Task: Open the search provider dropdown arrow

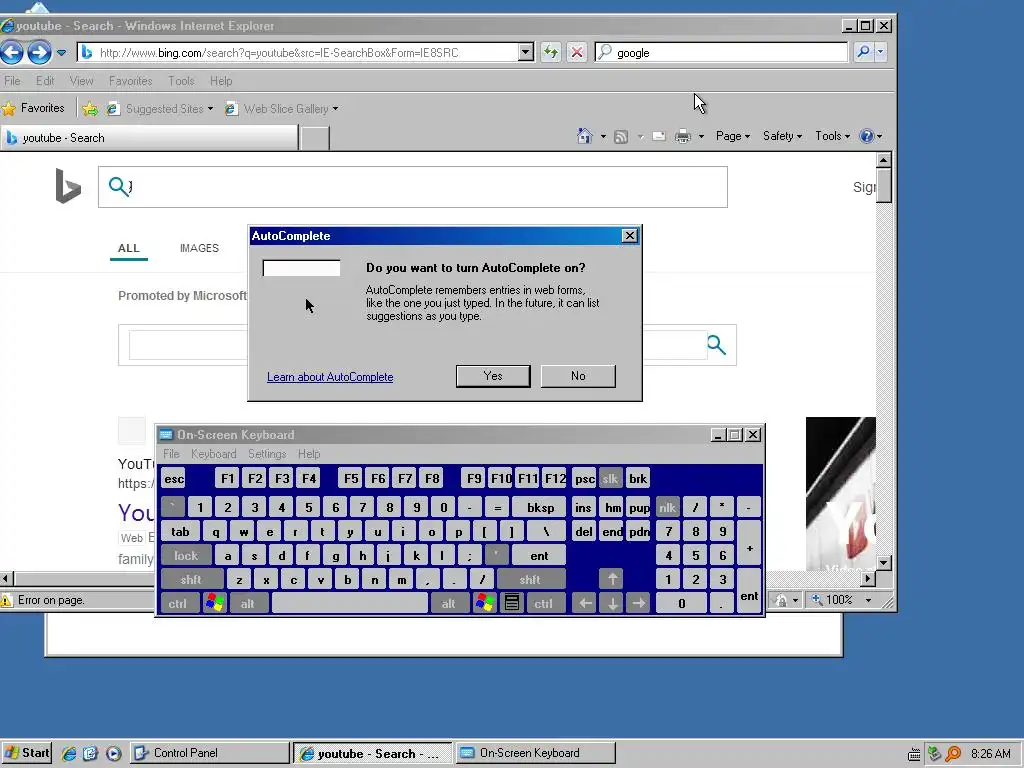Action: pyautogui.click(x=880, y=52)
